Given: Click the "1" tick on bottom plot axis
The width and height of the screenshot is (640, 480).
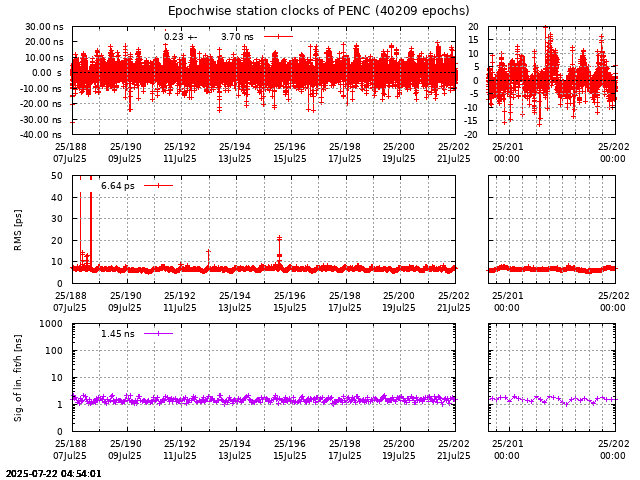Looking at the screenshot, I should [x=60, y=405].
